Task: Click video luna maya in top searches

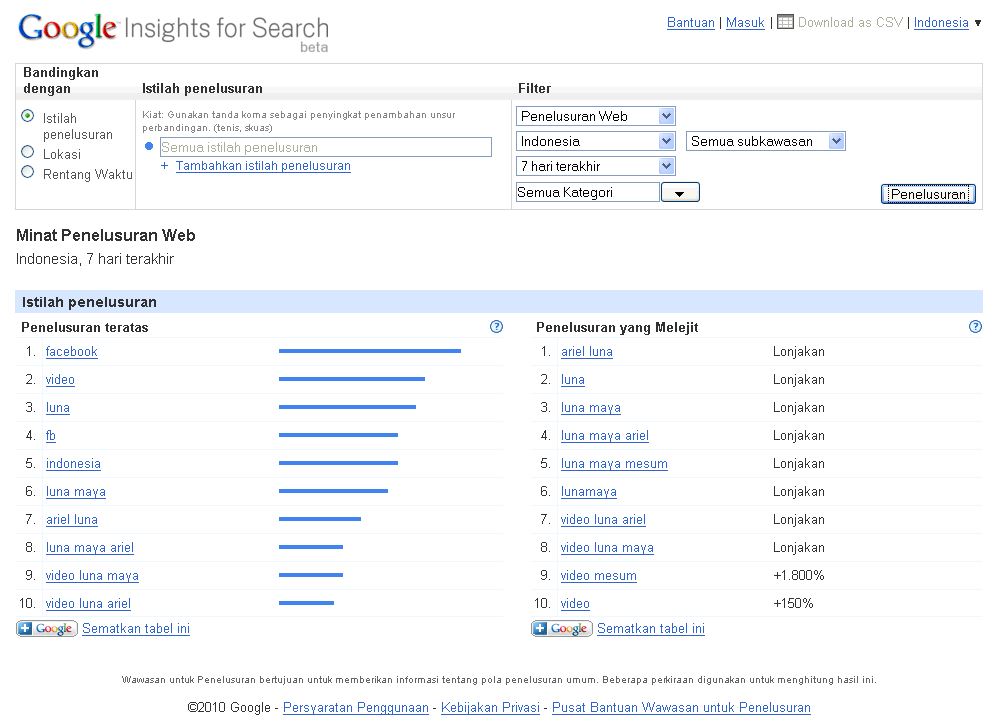Action: (92, 576)
